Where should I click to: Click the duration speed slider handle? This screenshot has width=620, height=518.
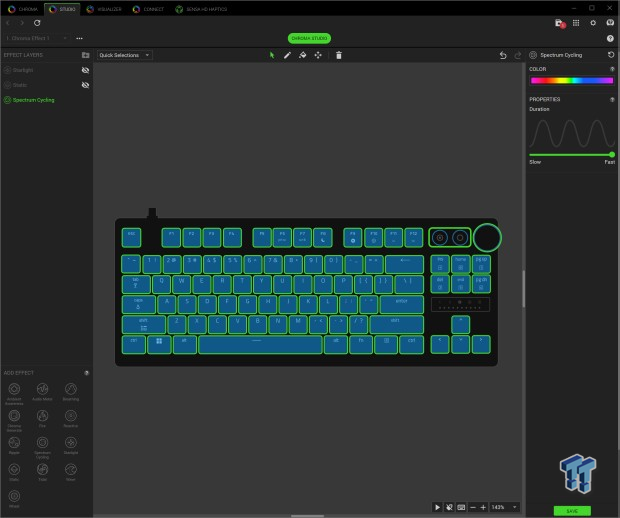click(x=612, y=155)
